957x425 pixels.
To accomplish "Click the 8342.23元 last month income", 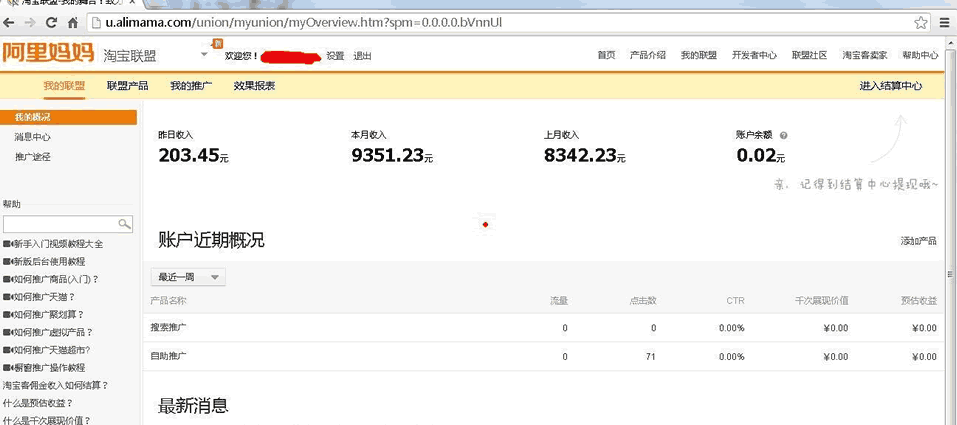I will click(585, 156).
